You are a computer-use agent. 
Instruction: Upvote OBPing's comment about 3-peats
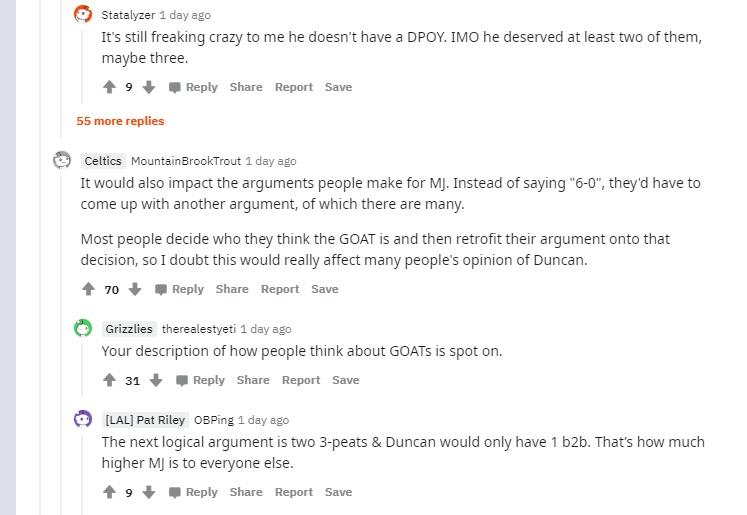(109, 492)
